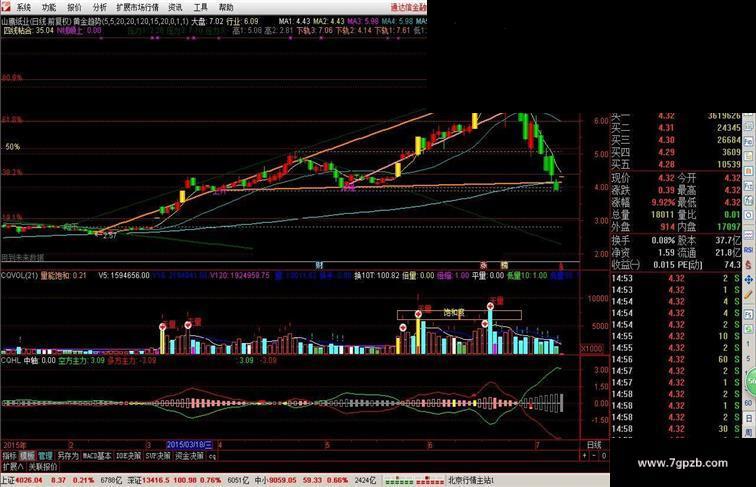This screenshot has width=756, height=487.
Task: Click the 上证 index value 4026.04
Action: pos(29,480)
